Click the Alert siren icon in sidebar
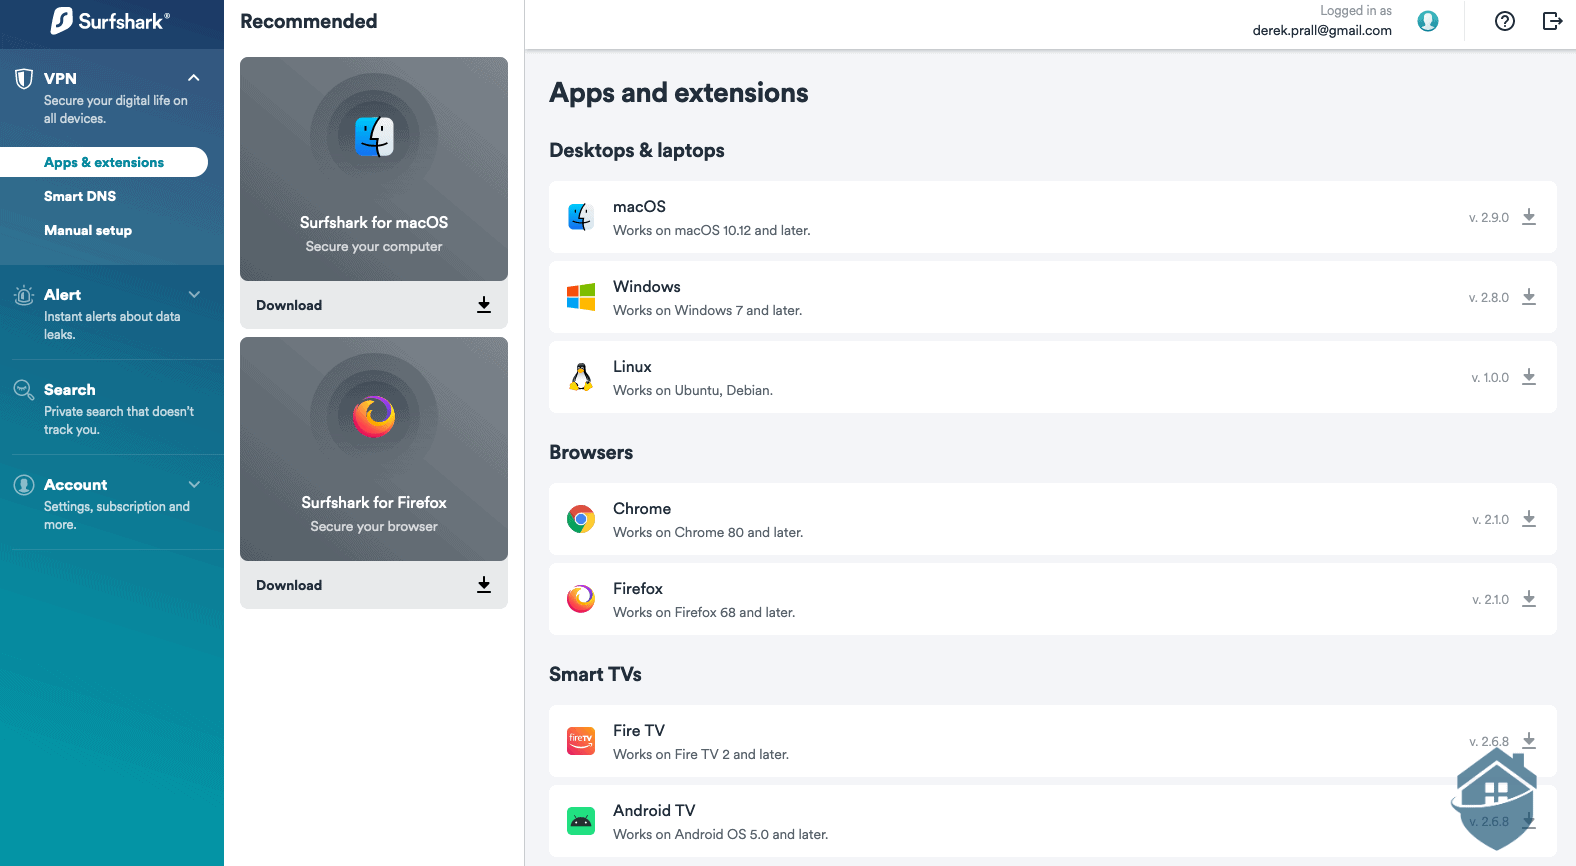This screenshot has height=866, width=1576. tap(24, 295)
